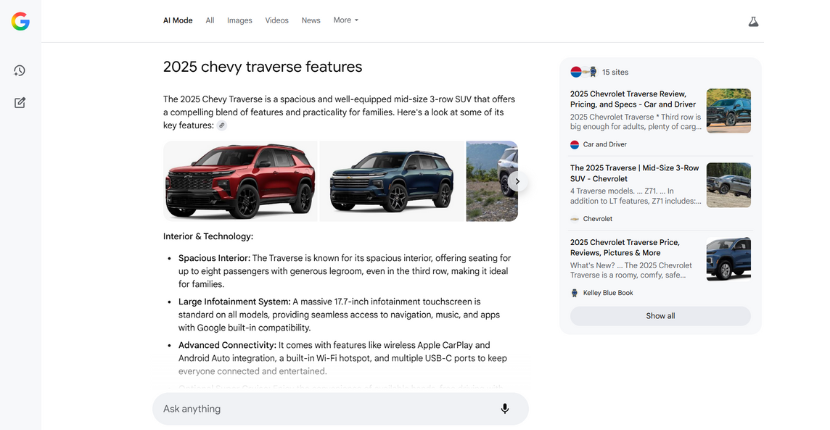Viewport: 830px width, 430px height.
Task: Switch to the Images tab
Action: point(240,20)
